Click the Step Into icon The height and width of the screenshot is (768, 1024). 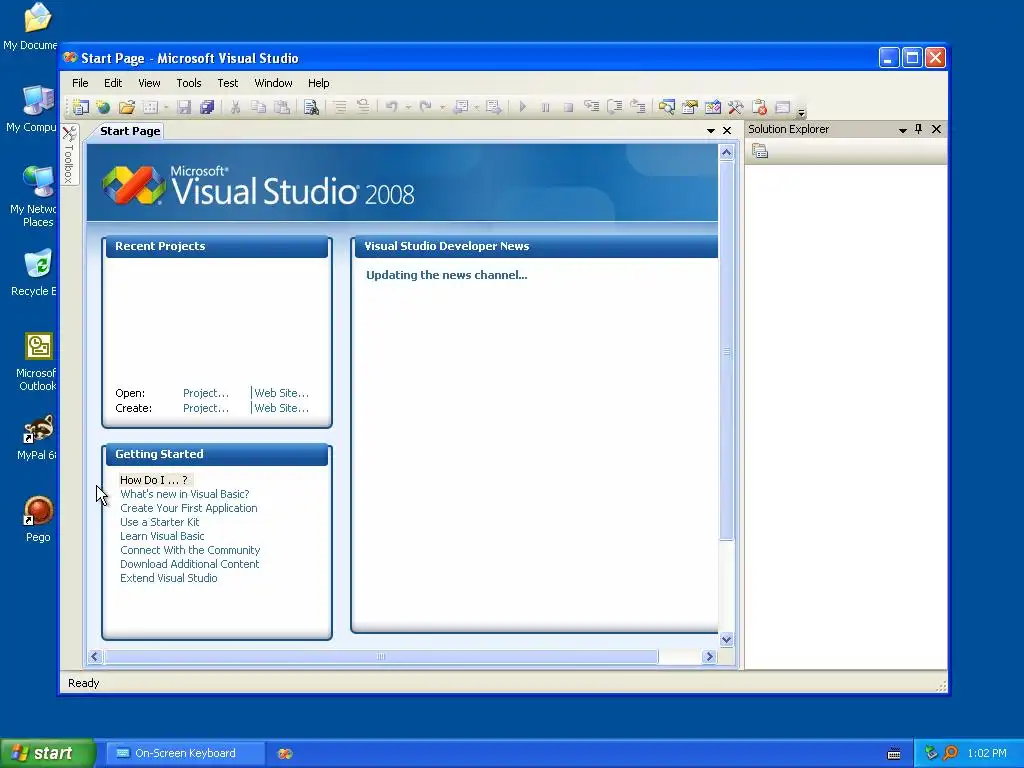point(591,107)
